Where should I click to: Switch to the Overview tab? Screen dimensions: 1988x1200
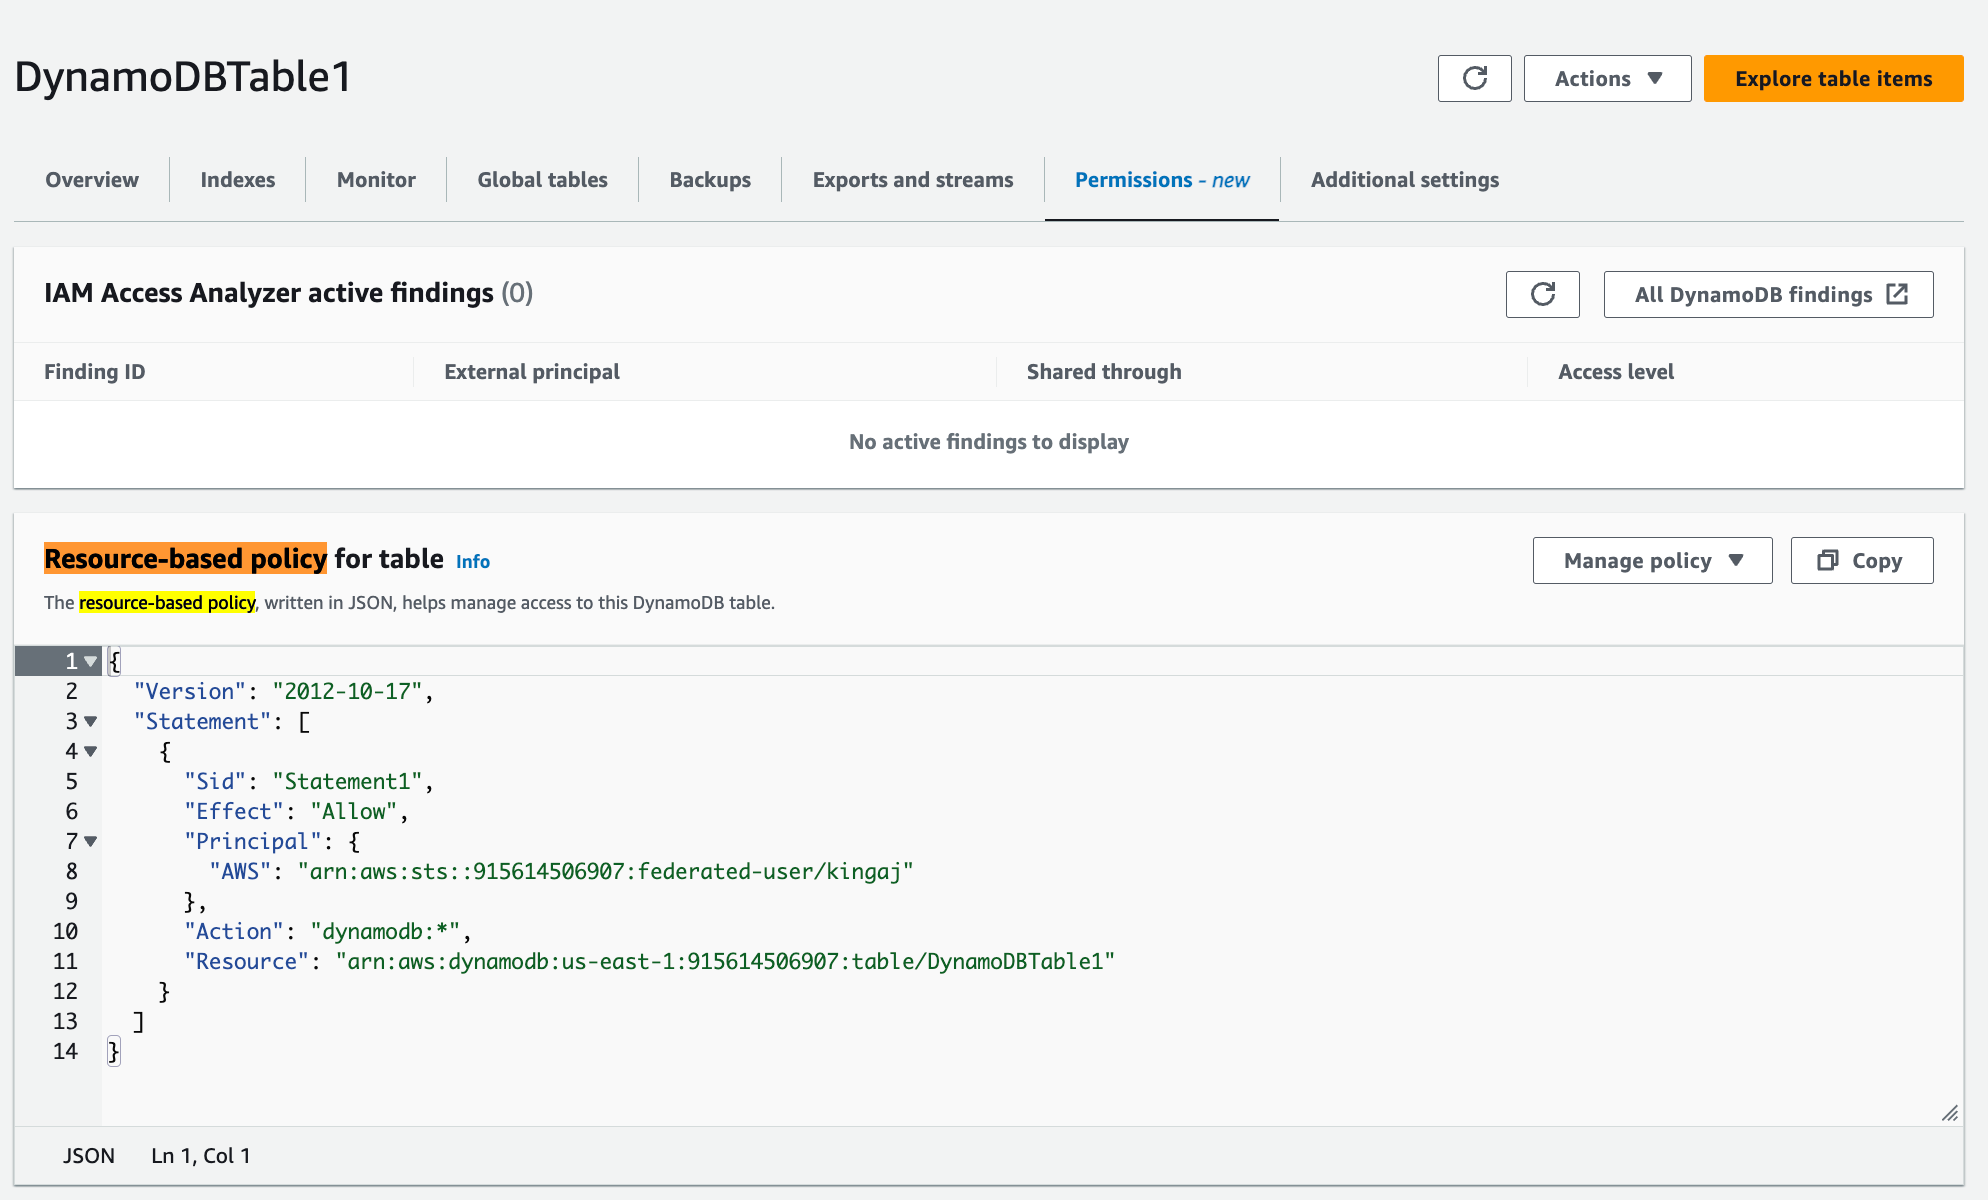pyautogui.click(x=92, y=180)
